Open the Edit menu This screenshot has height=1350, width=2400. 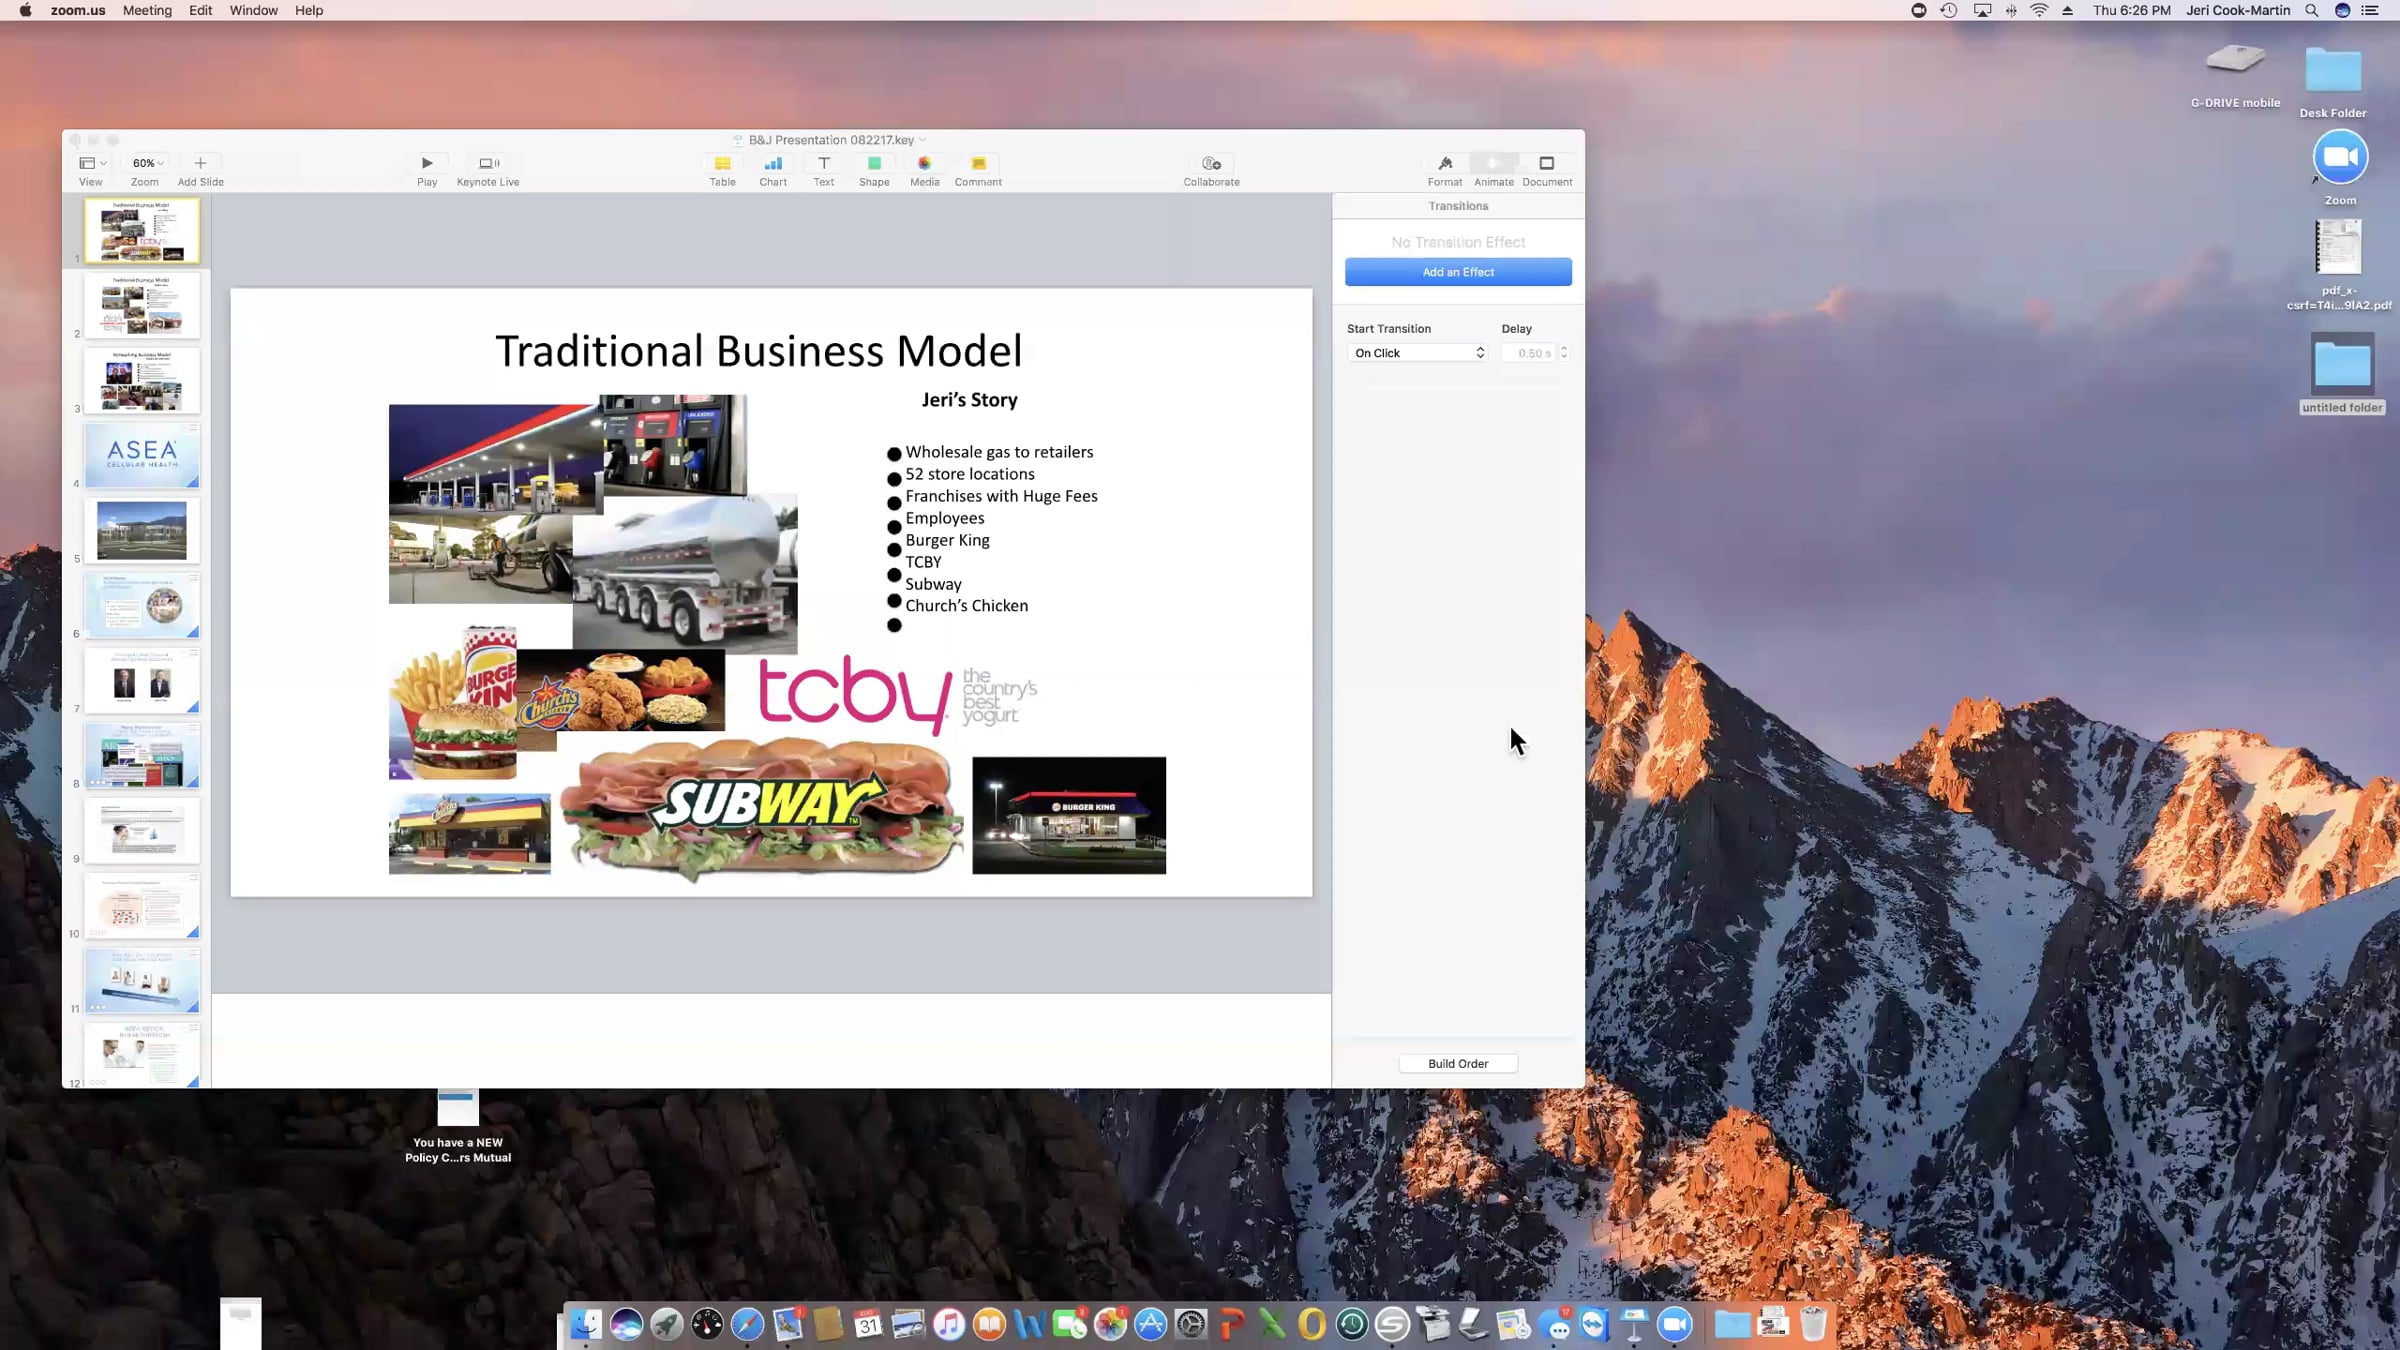tap(200, 10)
